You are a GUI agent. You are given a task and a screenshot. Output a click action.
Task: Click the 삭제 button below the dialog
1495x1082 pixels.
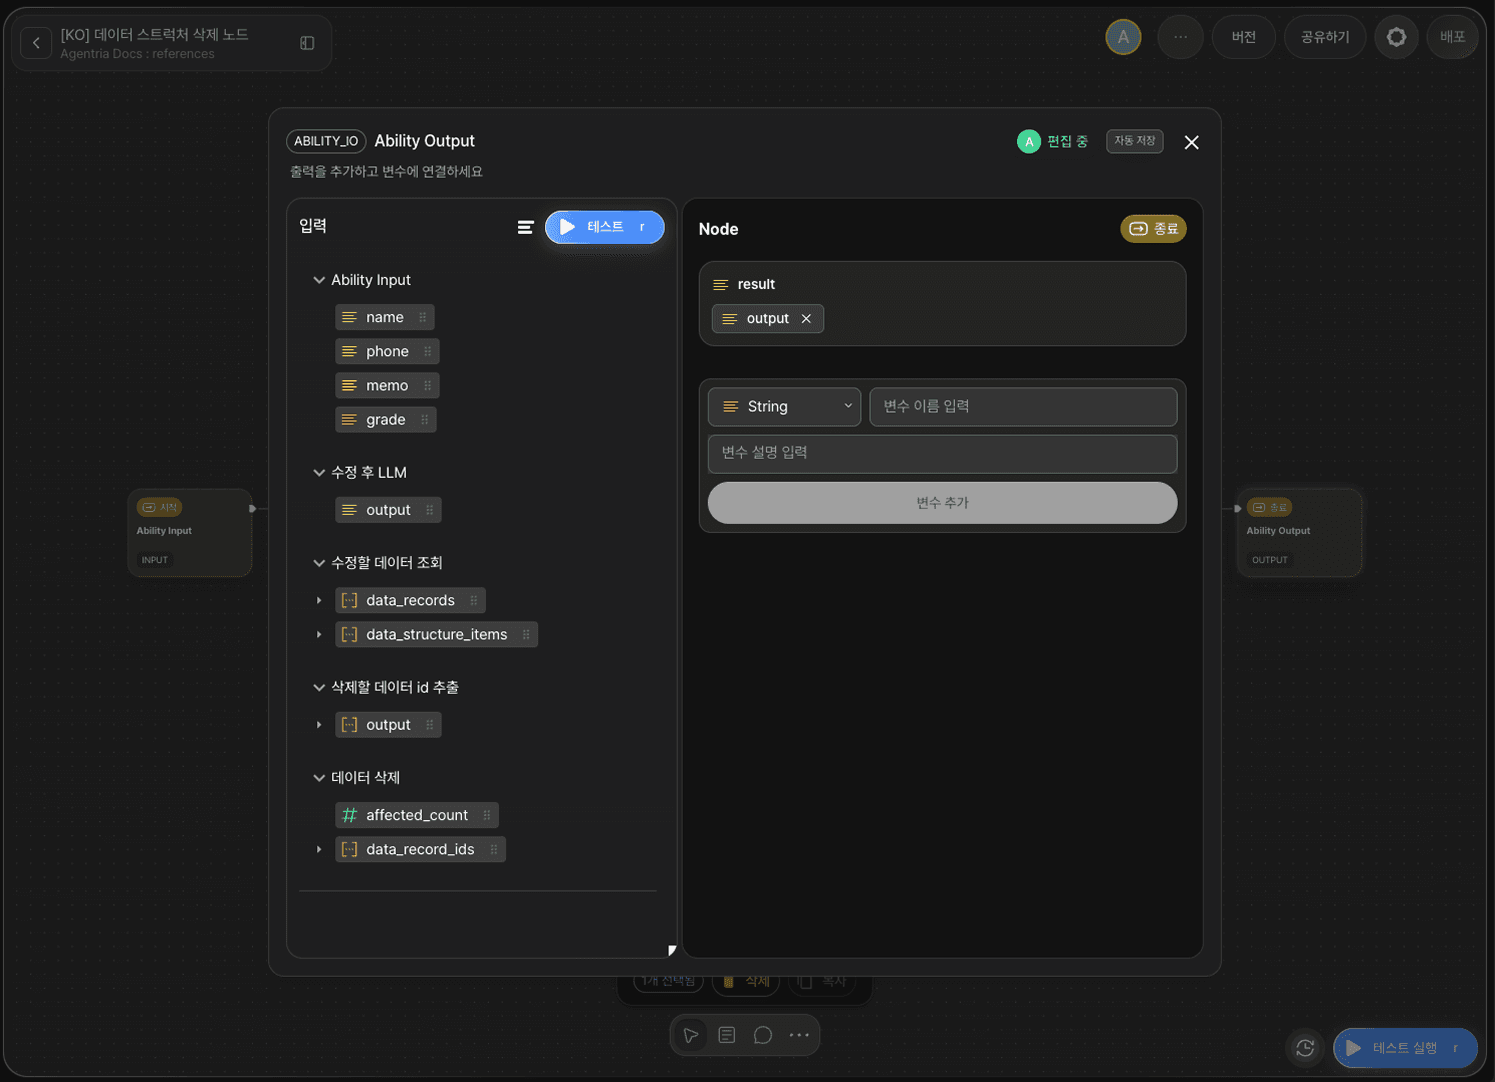click(746, 982)
